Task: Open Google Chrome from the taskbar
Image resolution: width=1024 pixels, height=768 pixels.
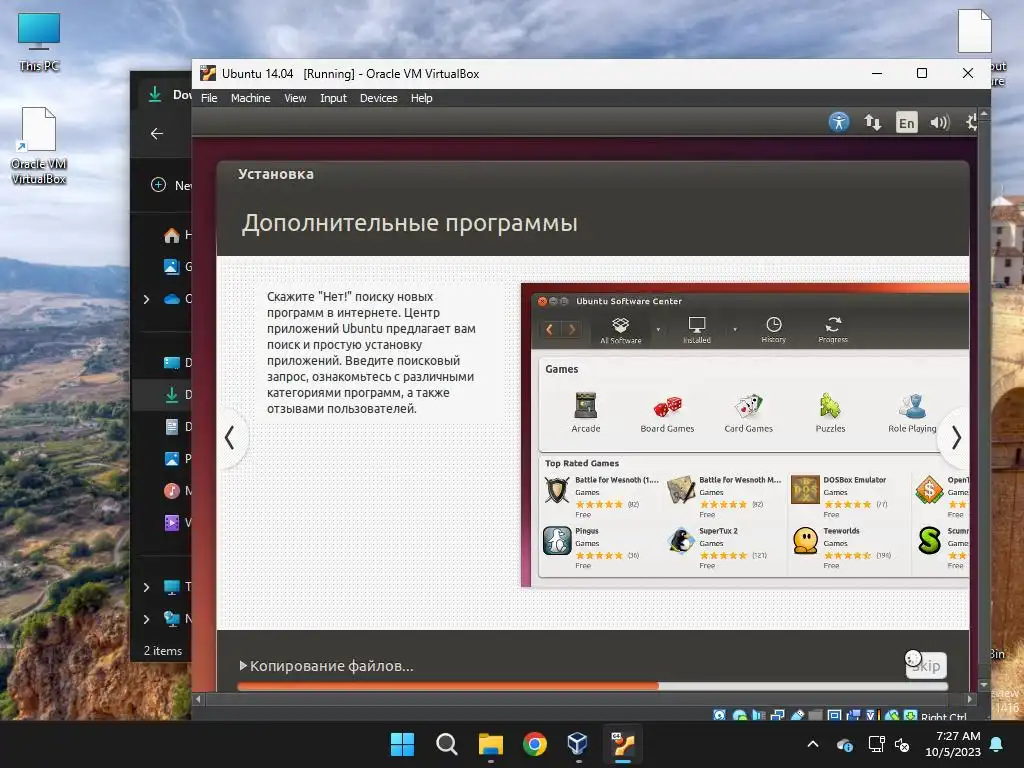Action: point(535,744)
